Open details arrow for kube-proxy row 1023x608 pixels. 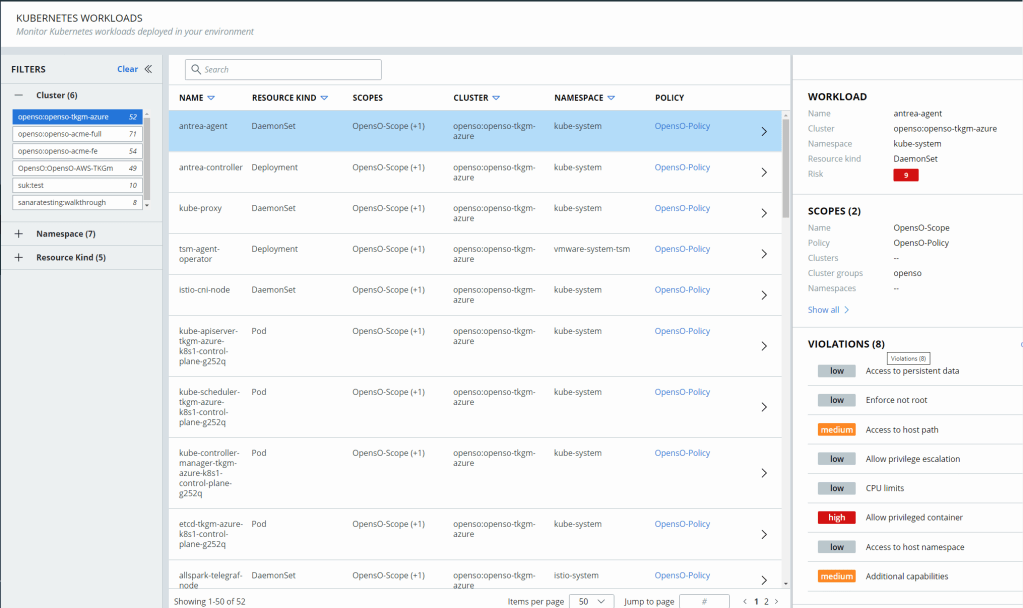click(x=764, y=213)
